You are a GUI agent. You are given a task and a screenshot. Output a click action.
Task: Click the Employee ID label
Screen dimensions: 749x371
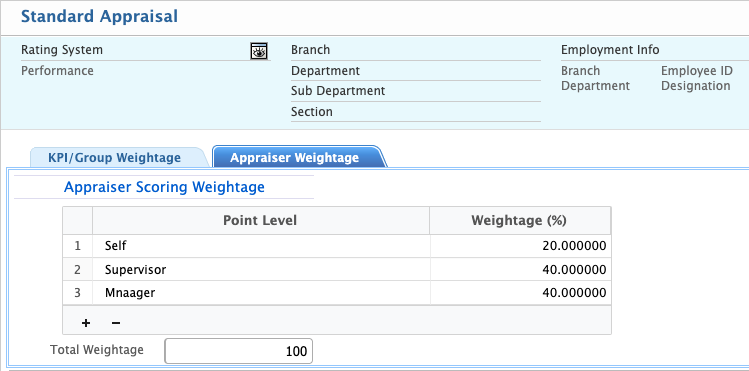click(x=696, y=71)
